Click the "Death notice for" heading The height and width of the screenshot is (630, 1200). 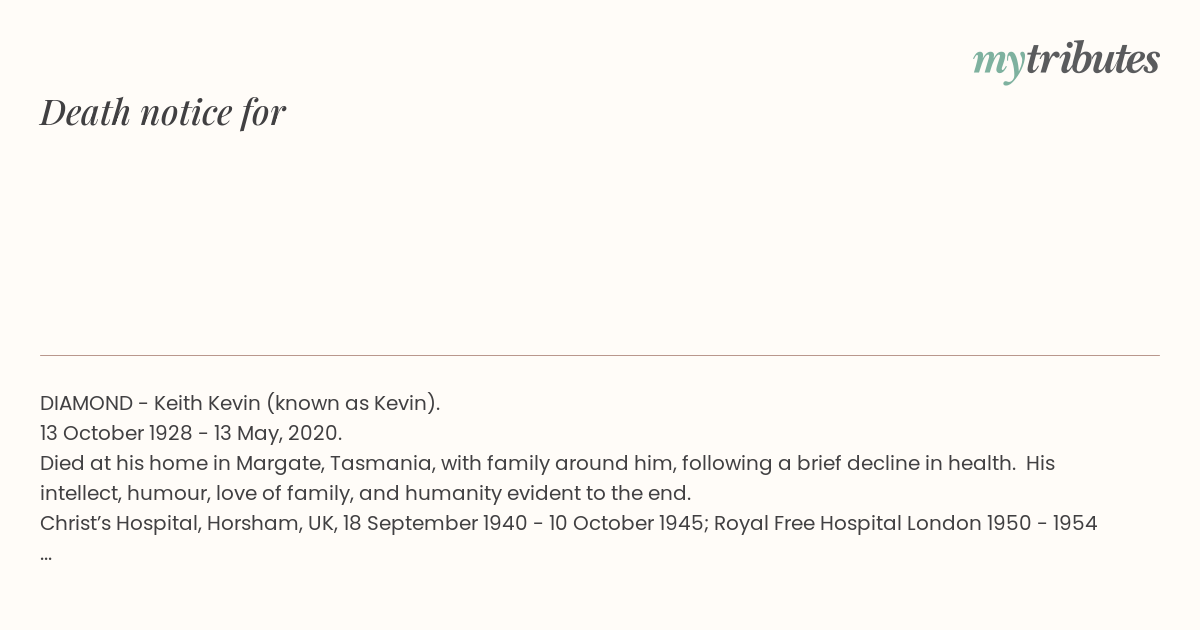pyautogui.click(x=163, y=112)
